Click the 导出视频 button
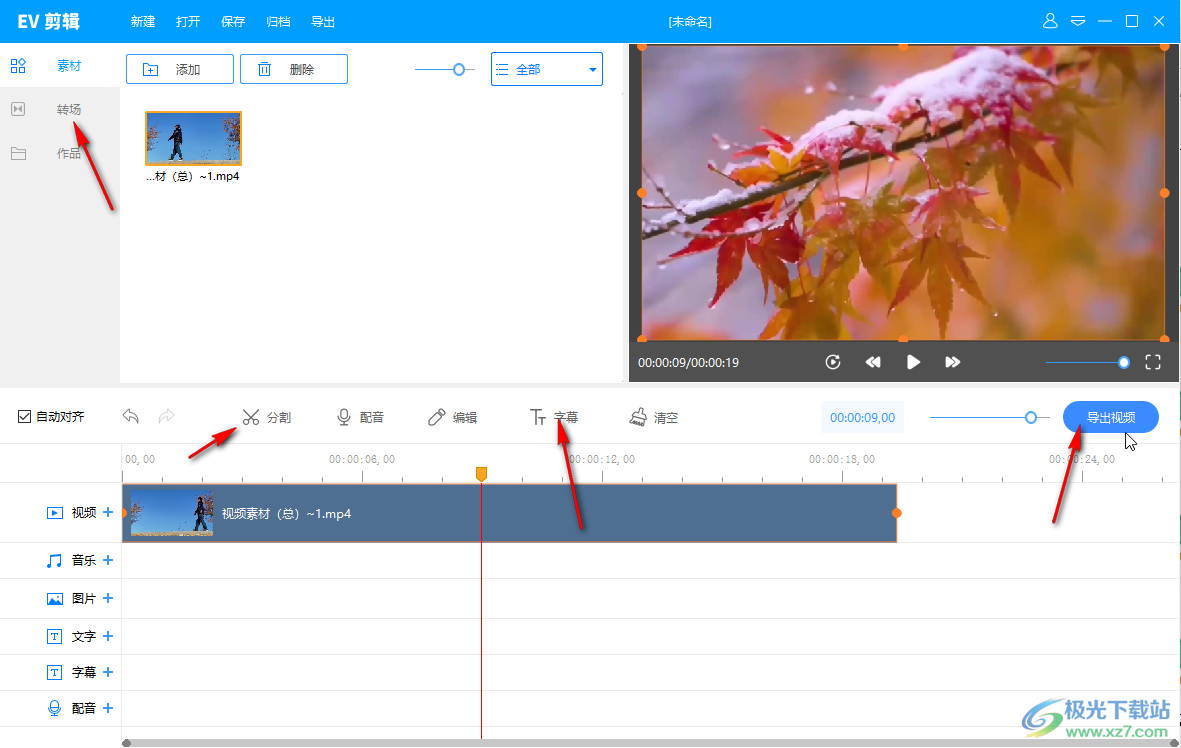The image size is (1181, 748). pos(1111,417)
